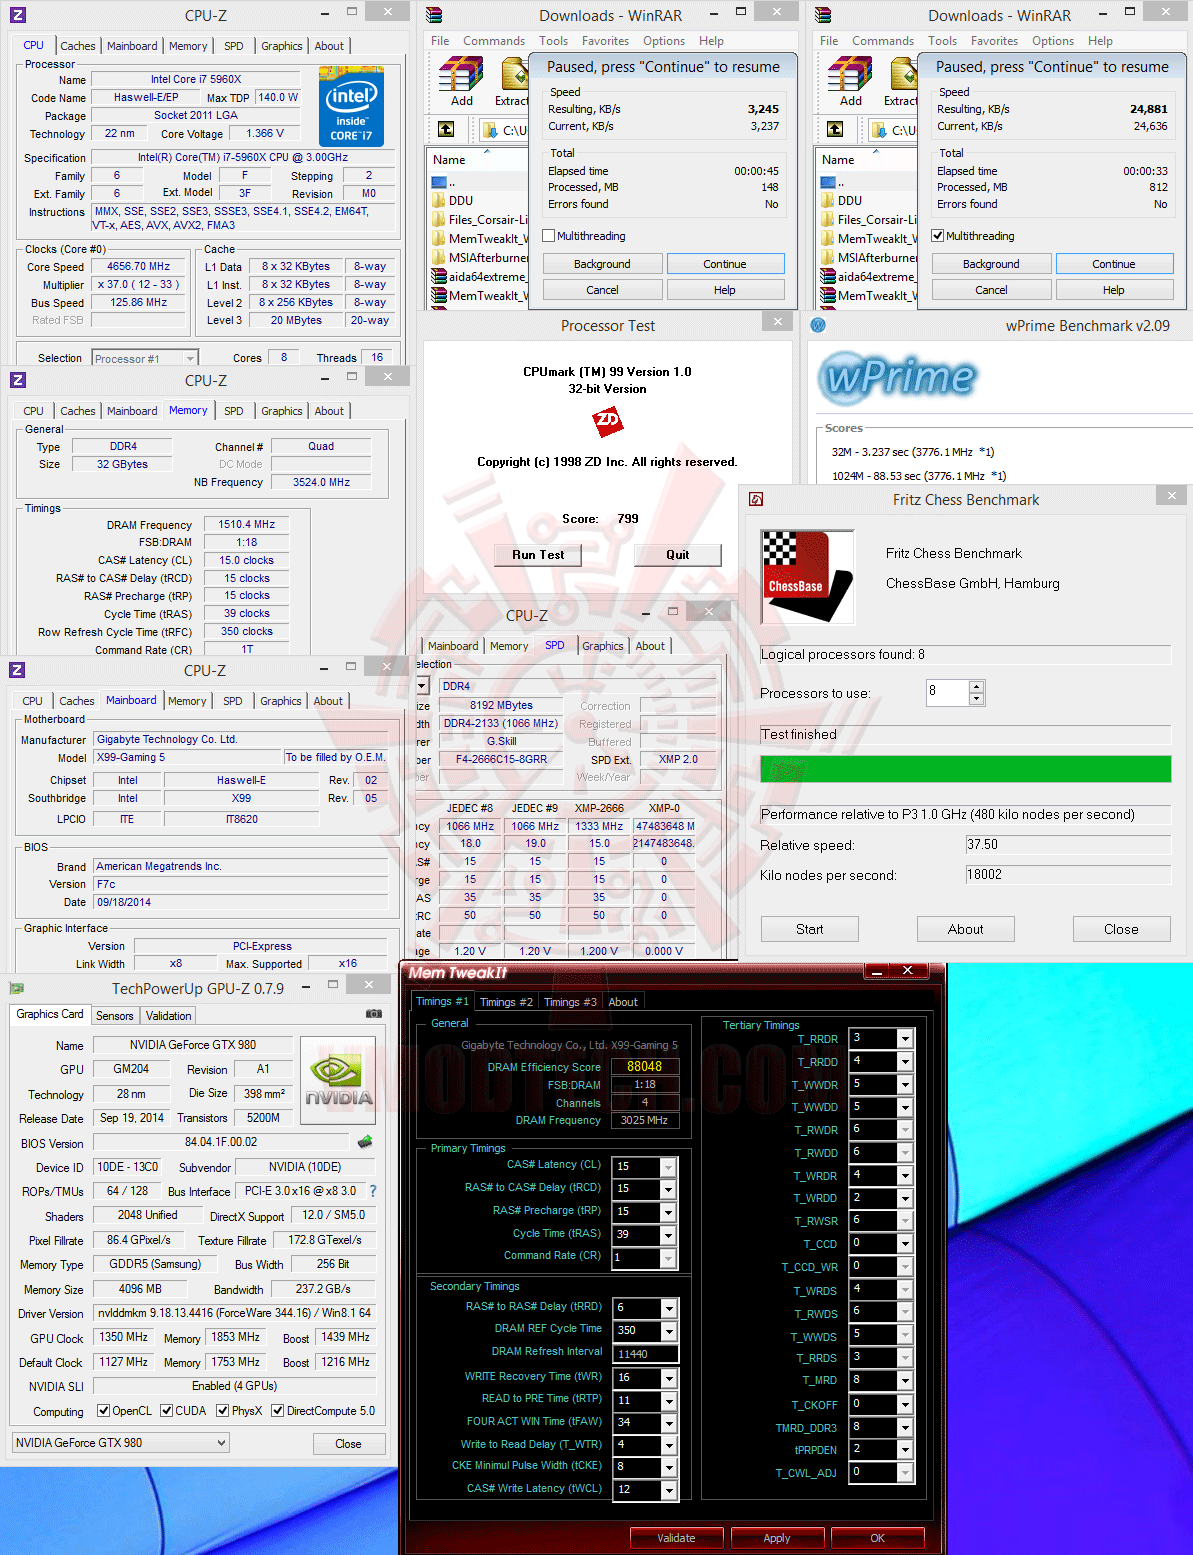Open DRAM REF Cycle Time dropdown
This screenshot has height=1555, width=1193.
pyautogui.click(x=669, y=1331)
